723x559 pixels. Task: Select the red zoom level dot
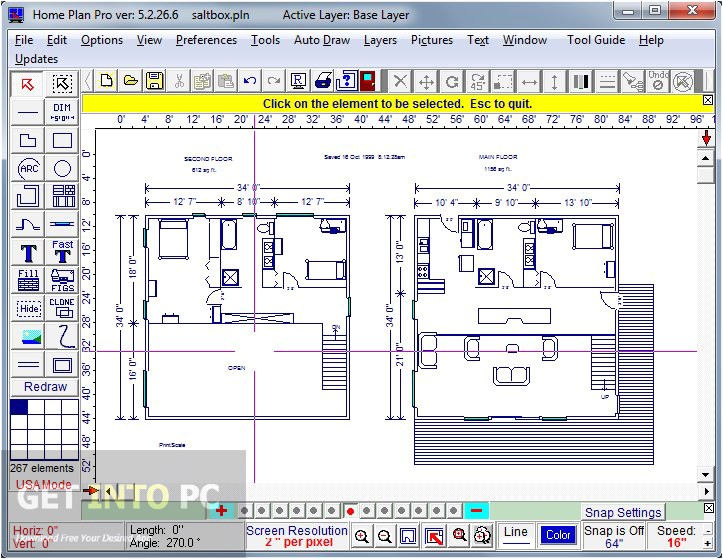350,511
